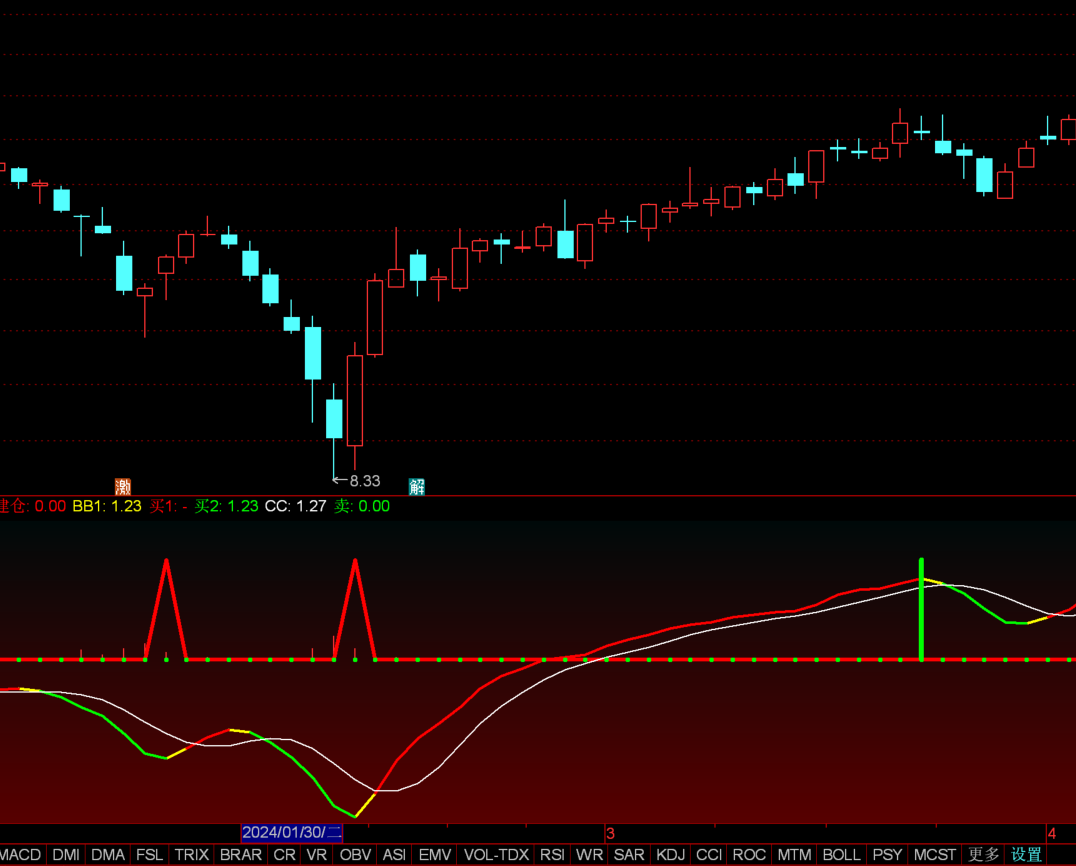Switch to ROC indicator

click(x=749, y=854)
